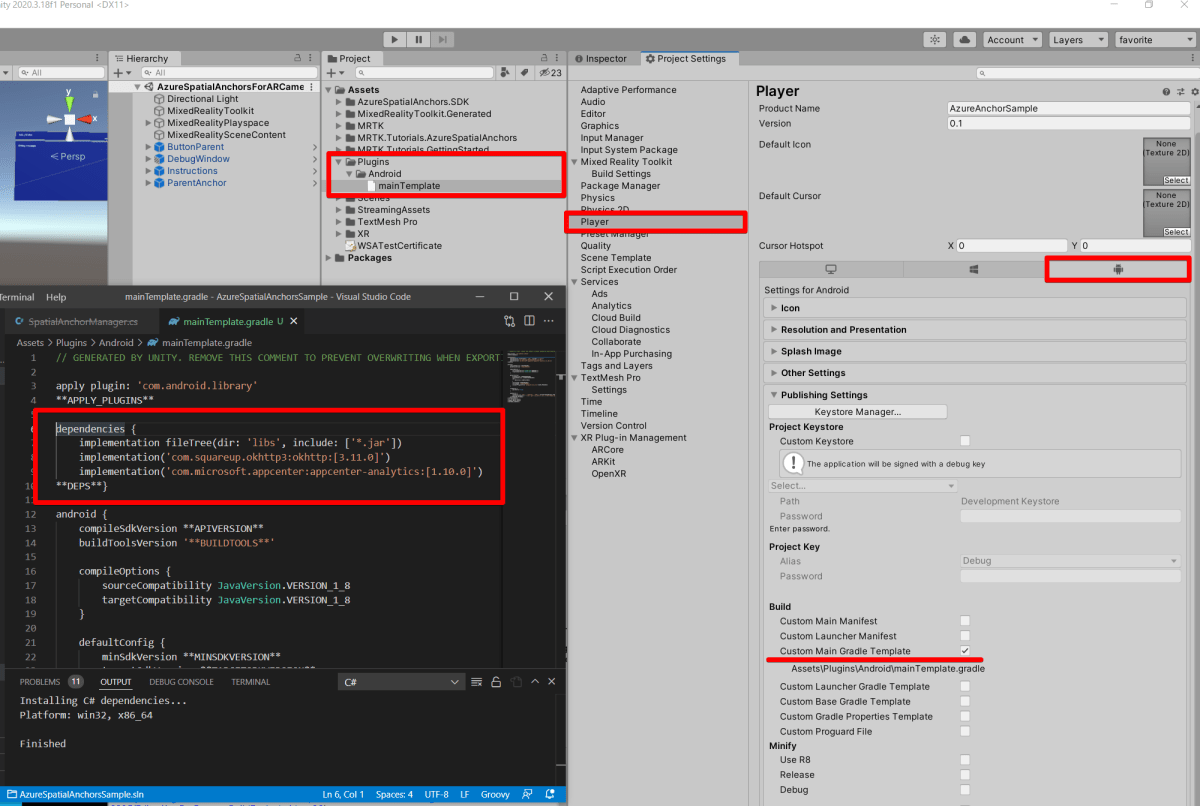The width and height of the screenshot is (1200, 806).
Task: Toggle hidden packages visibility count icon
Action: pos(550,73)
